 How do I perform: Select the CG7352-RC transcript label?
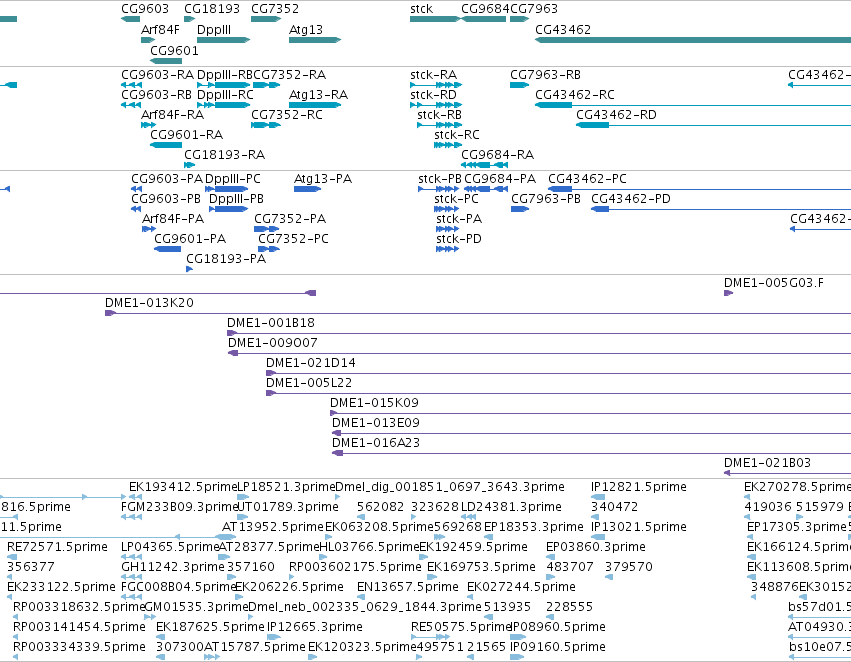[x=287, y=114]
